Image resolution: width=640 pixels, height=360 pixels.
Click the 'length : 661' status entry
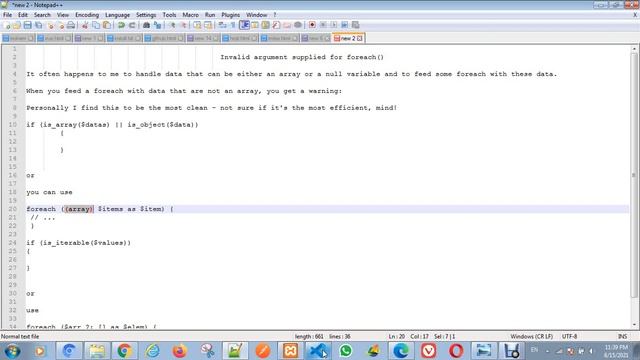(309, 337)
